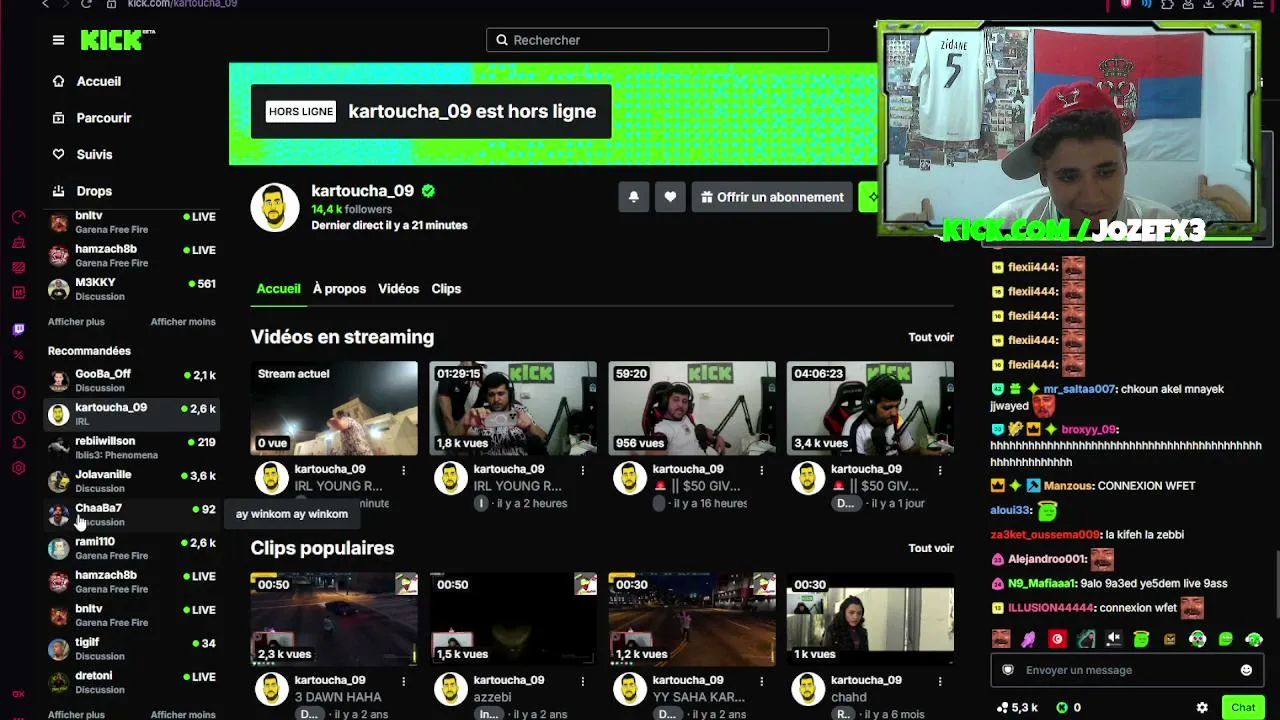Viewport: 1280px width, 720px height.
Task: Play the 04:06:23 video thumbnail
Action: pos(870,409)
